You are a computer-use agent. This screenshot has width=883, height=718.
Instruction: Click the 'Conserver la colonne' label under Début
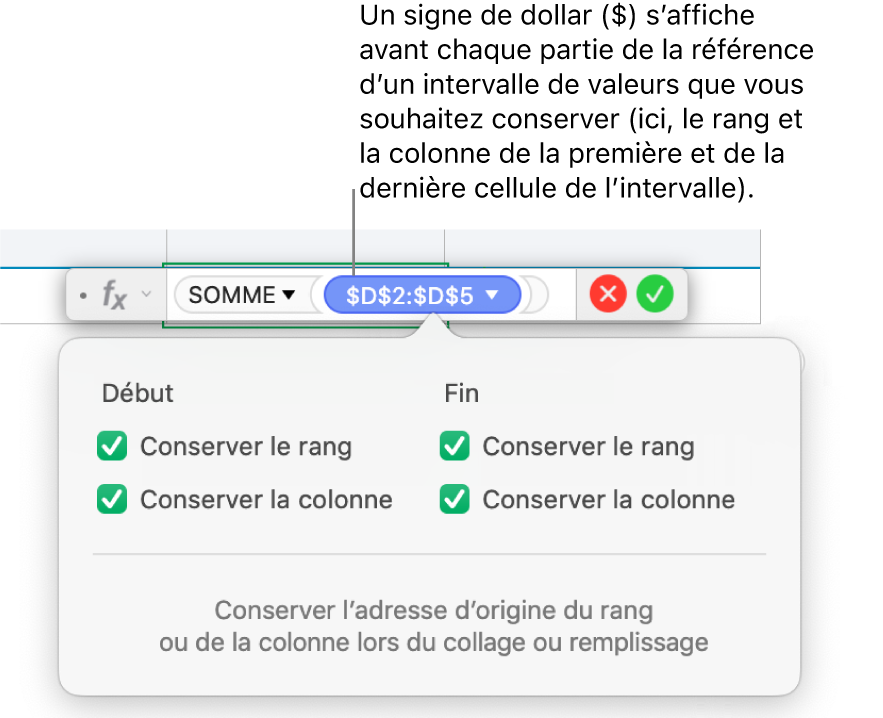click(x=266, y=499)
